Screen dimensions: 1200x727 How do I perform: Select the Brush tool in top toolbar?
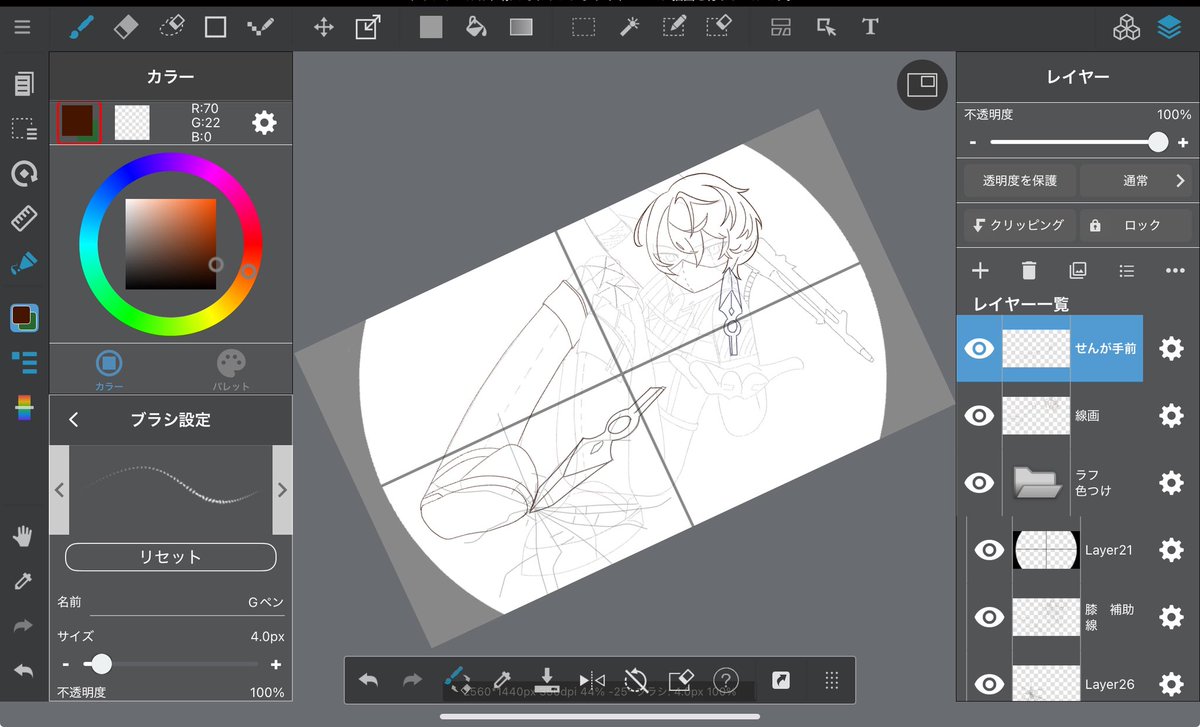tap(81, 27)
